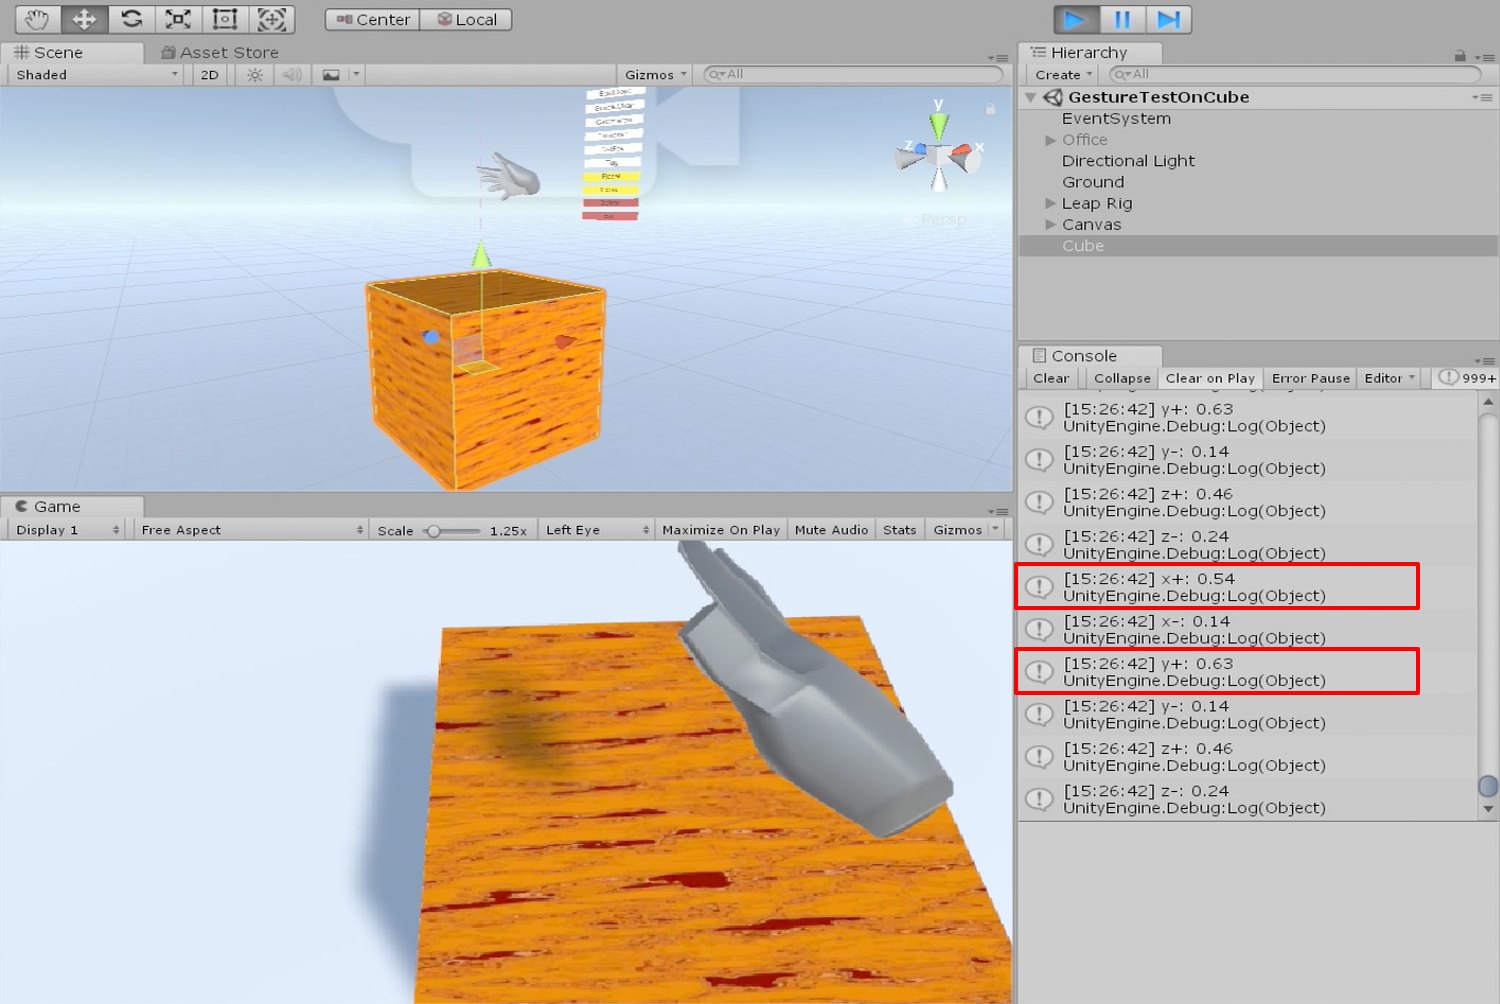
Task: Select the Move tool
Action: 84,19
